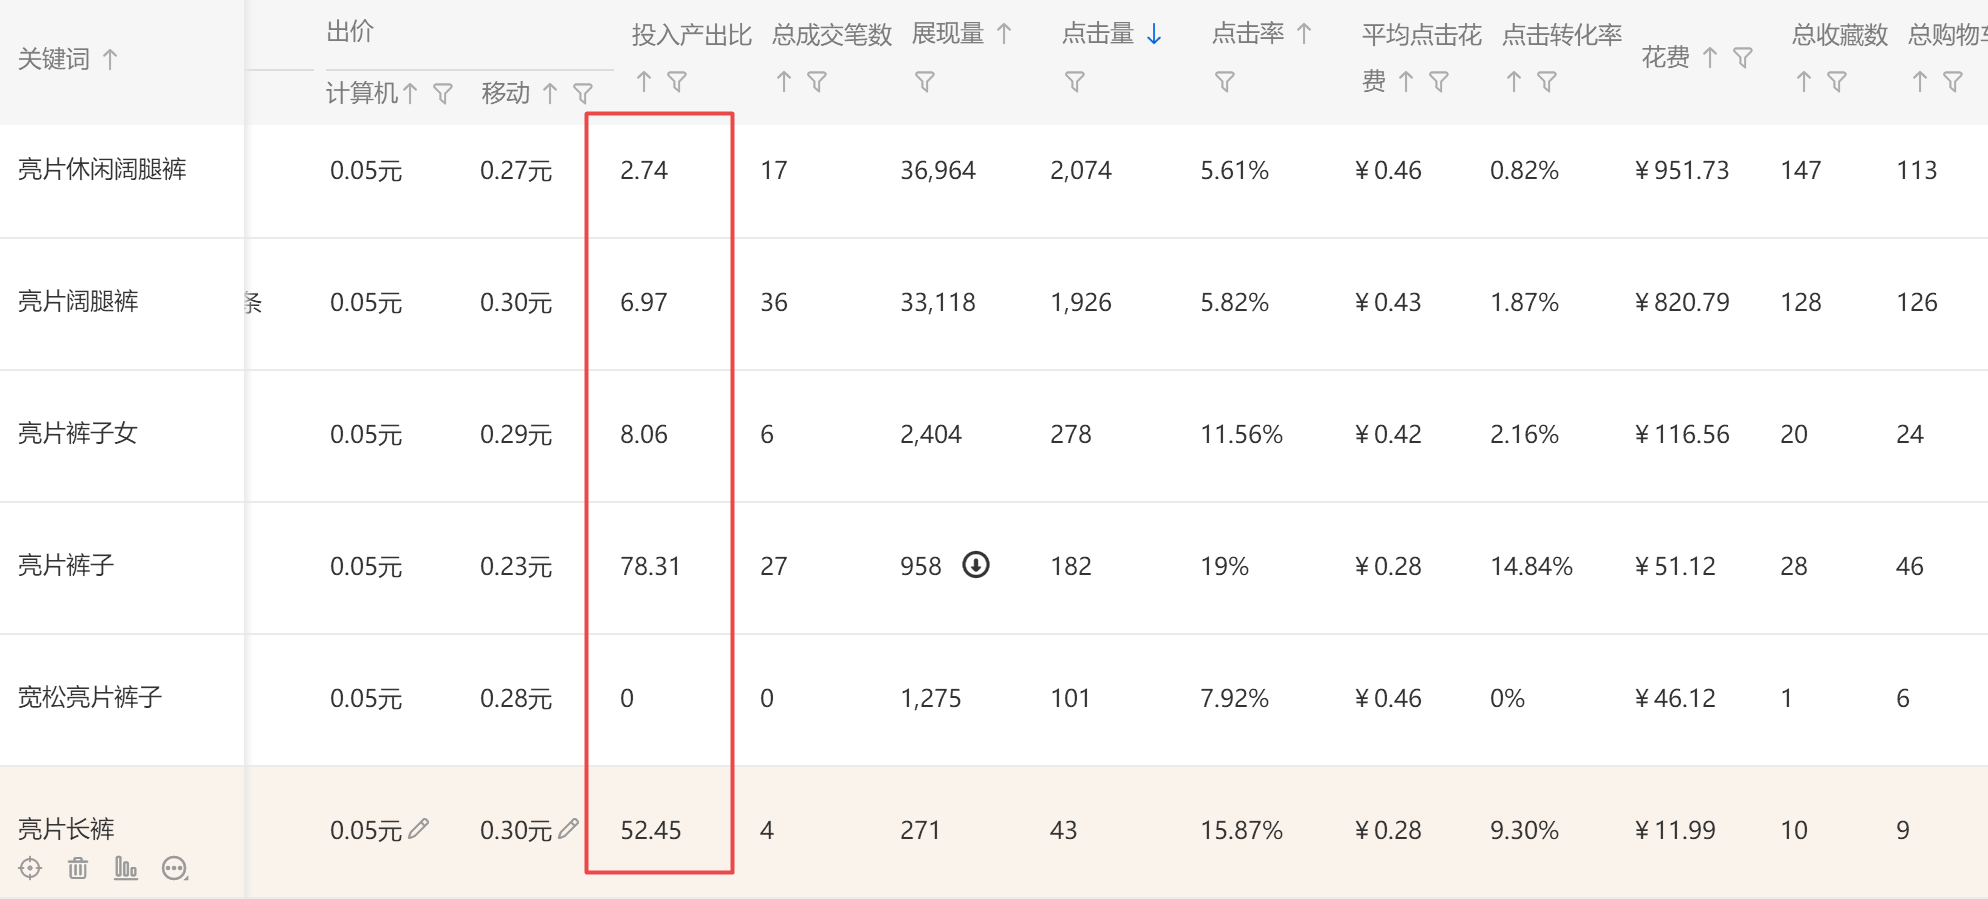The width and height of the screenshot is (1988, 899).
Task: Select keyword 亮片裤子女
Action: [x=78, y=433]
